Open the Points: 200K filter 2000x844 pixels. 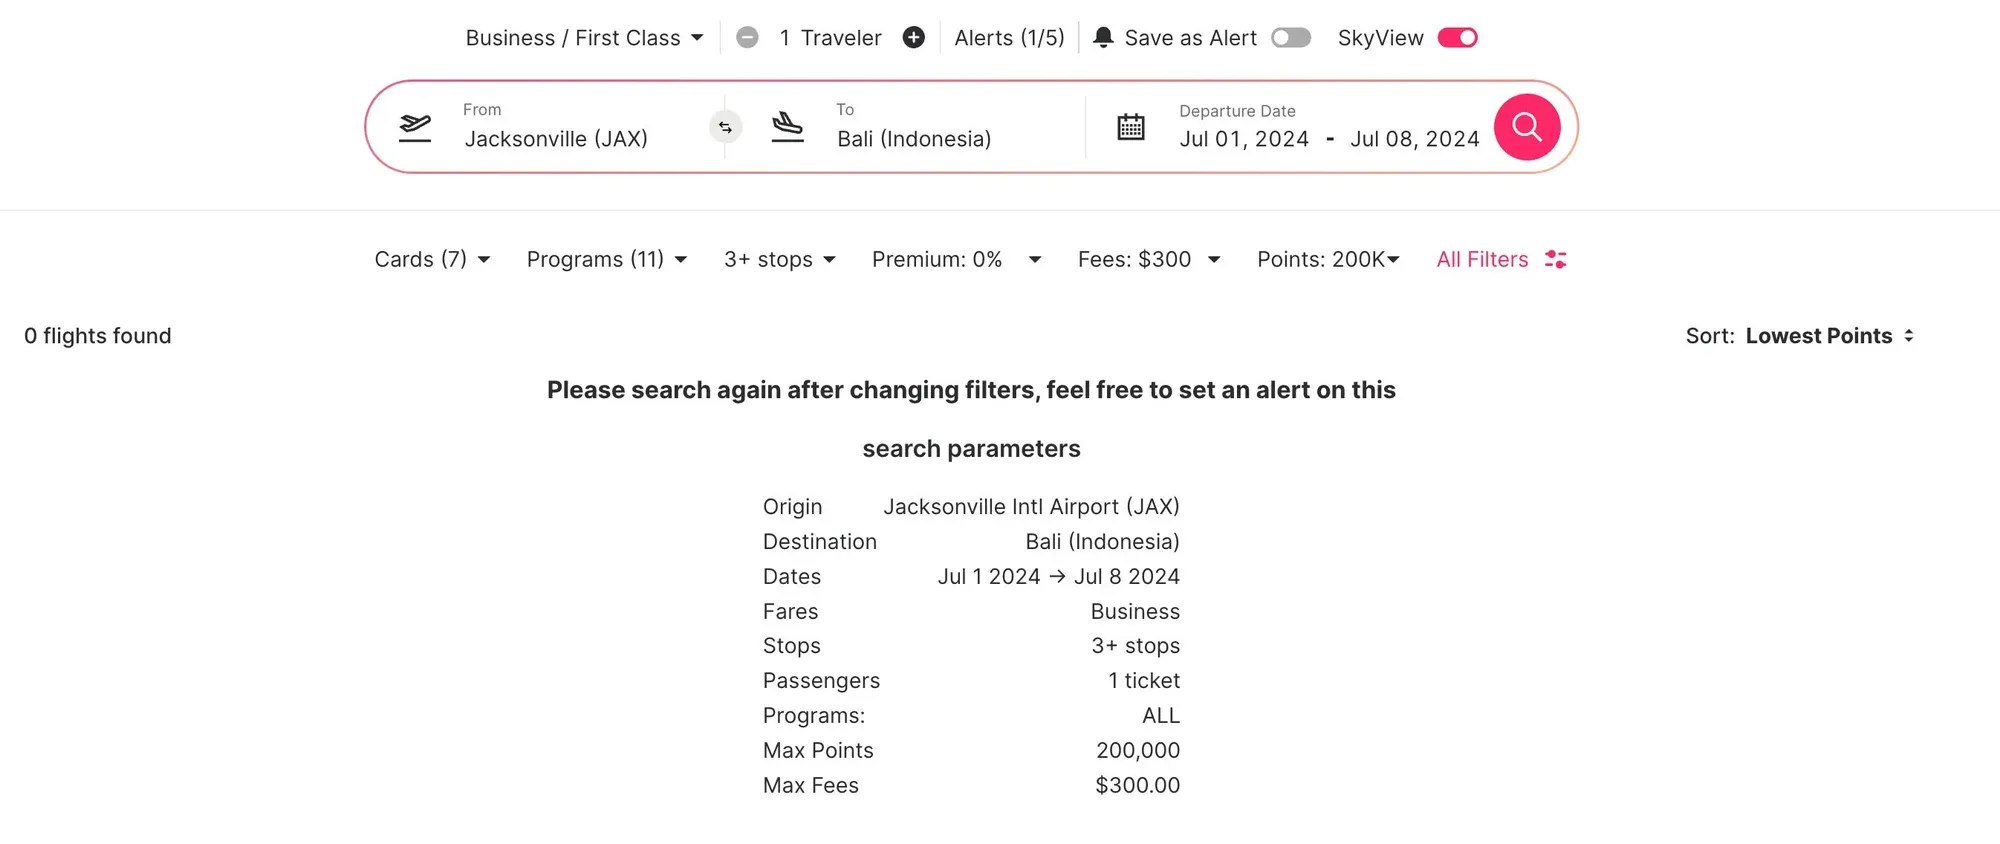point(1327,259)
